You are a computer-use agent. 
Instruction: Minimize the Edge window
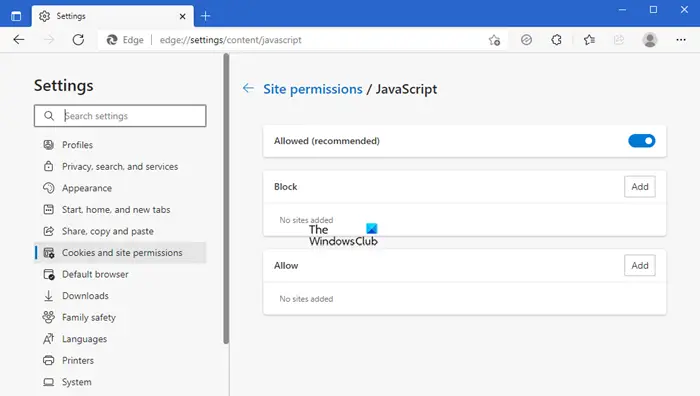622,9
